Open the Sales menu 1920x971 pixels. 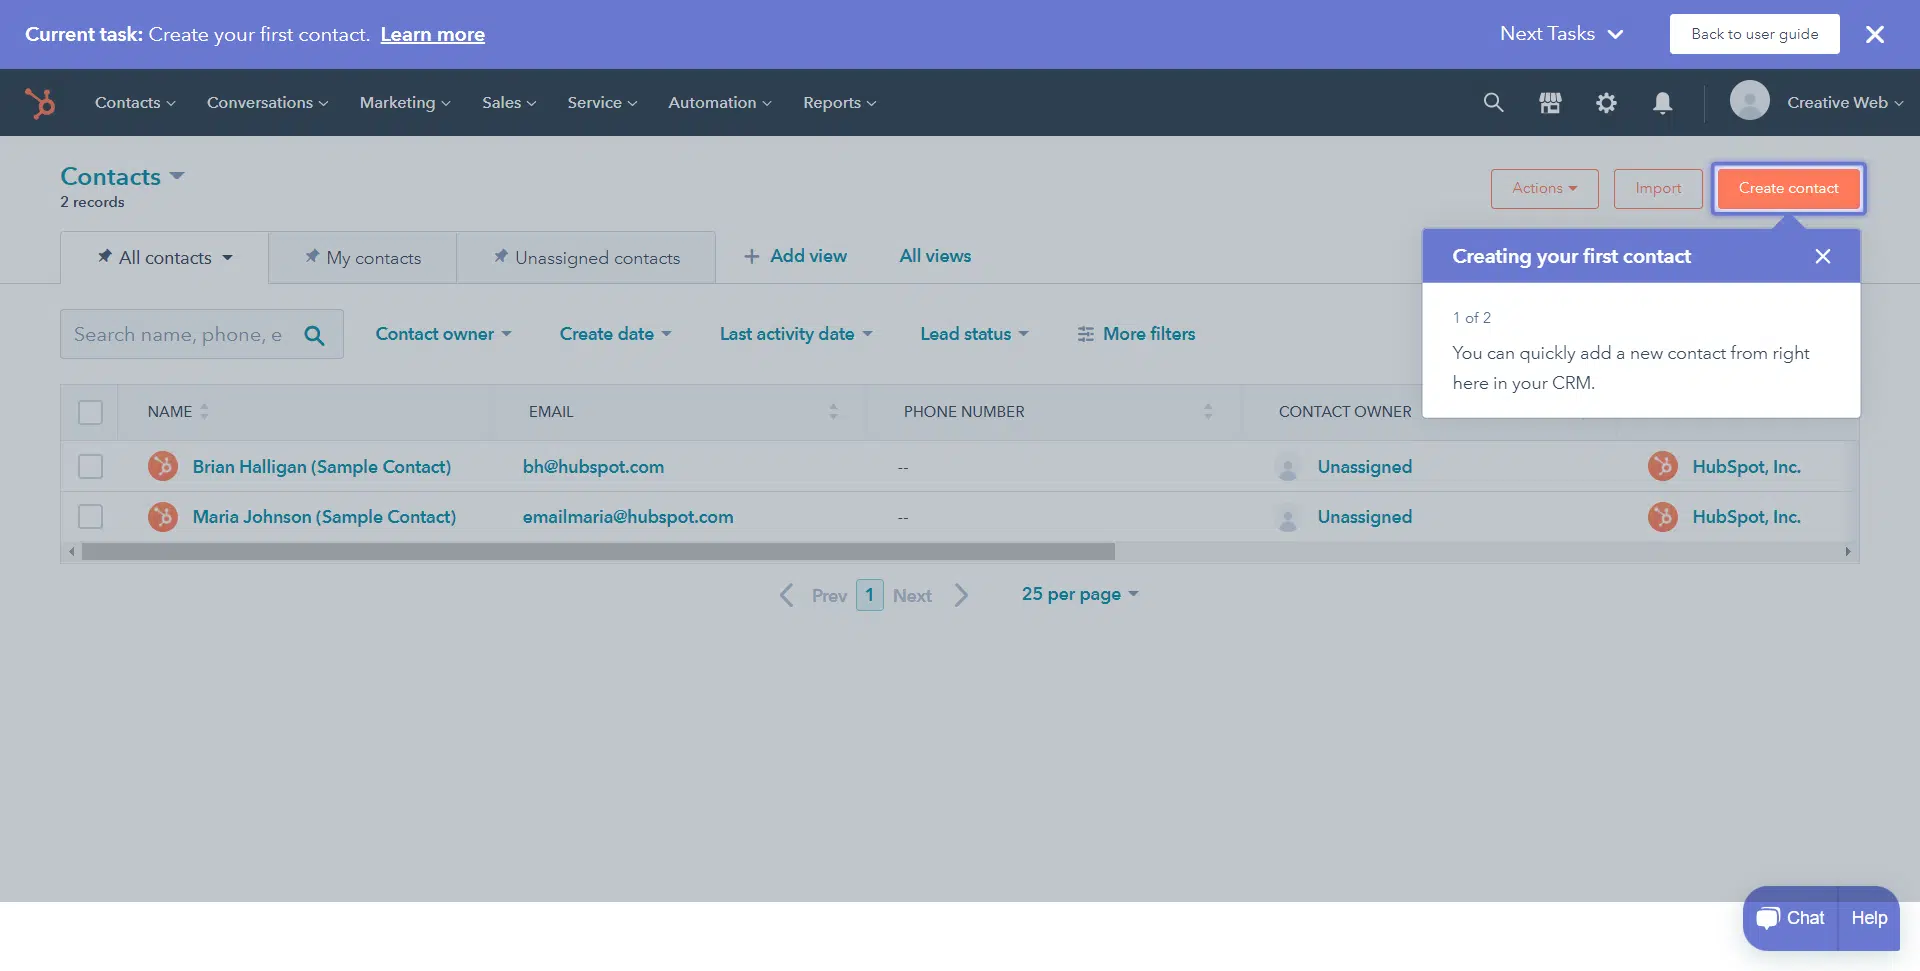(509, 102)
